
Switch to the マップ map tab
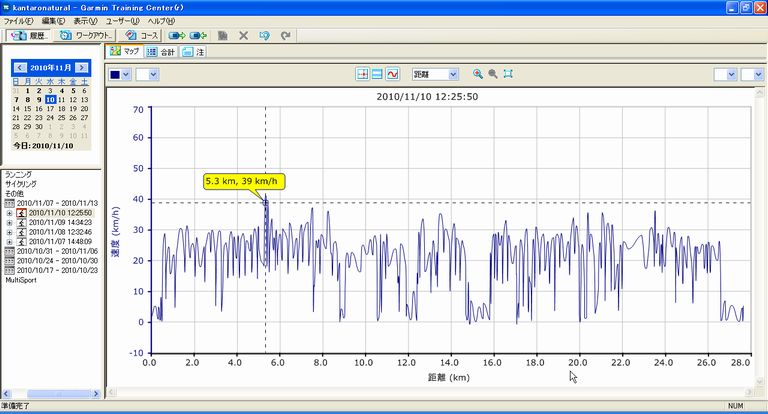click(x=125, y=51)
